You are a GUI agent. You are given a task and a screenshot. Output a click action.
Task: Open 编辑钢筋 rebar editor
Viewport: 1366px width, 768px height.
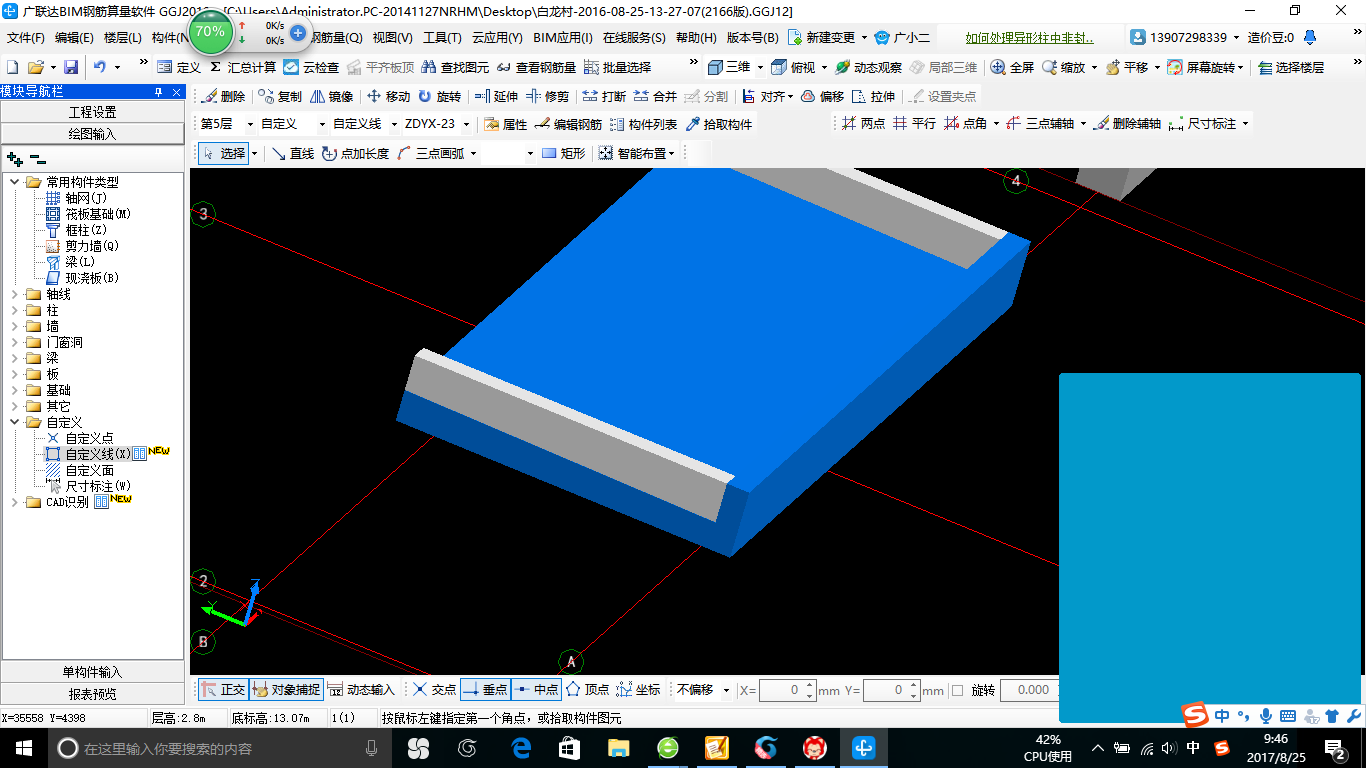point(568,124)
